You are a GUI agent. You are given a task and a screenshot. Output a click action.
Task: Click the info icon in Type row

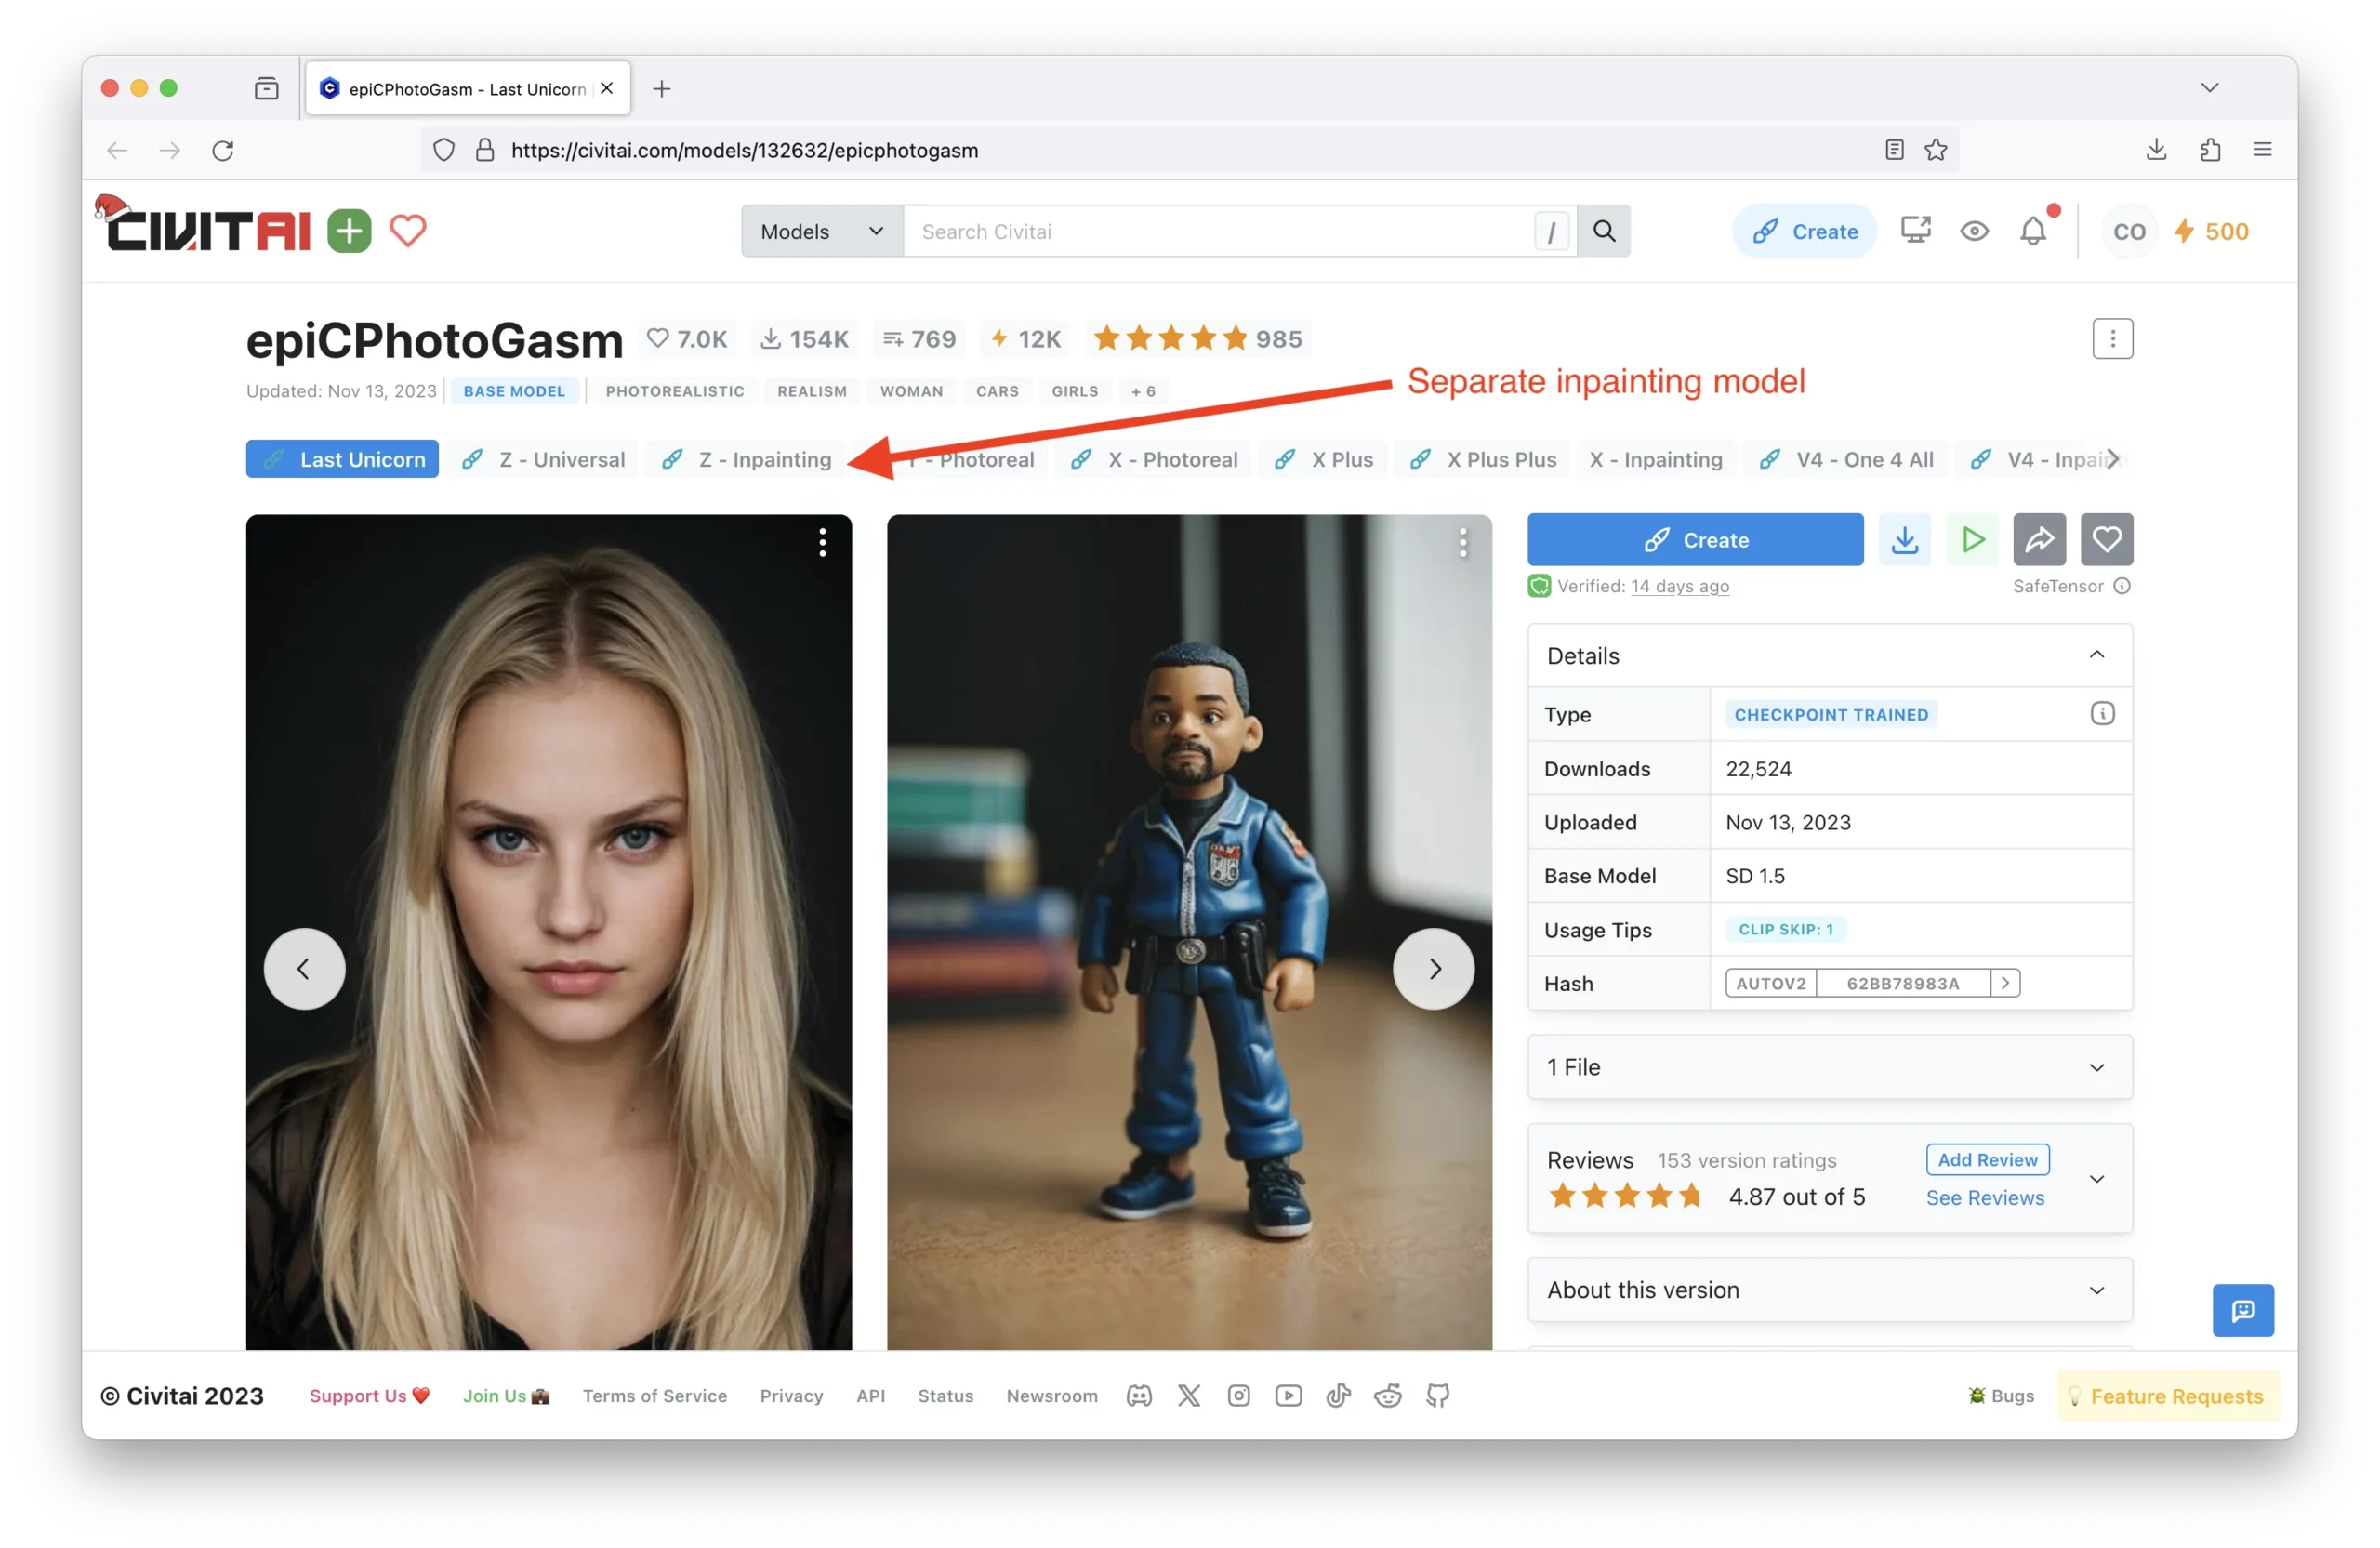[2102, 714]
